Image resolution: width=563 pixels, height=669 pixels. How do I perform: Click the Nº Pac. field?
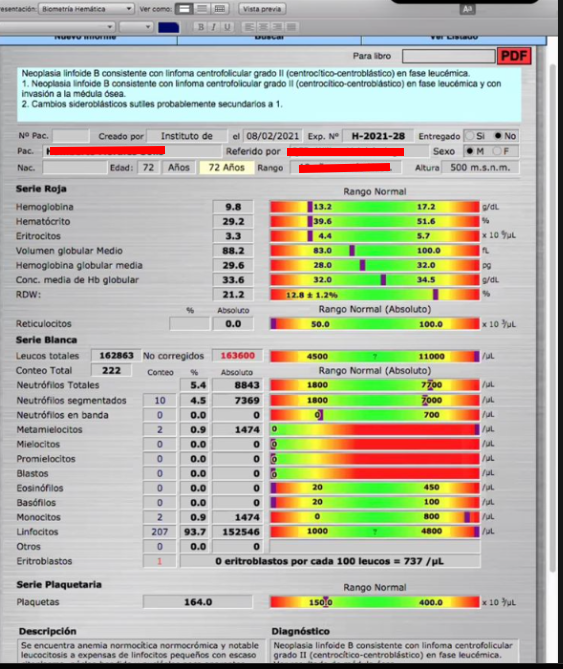[71, 136]
